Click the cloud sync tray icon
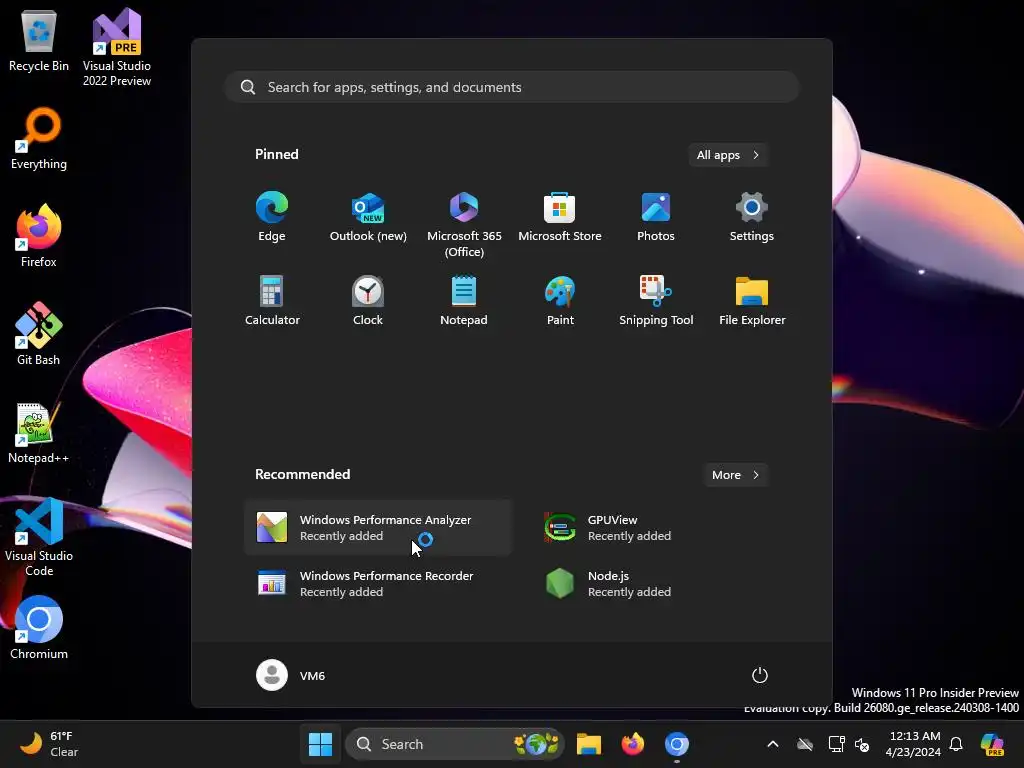The image size is (1024, 768). point(805,744)
